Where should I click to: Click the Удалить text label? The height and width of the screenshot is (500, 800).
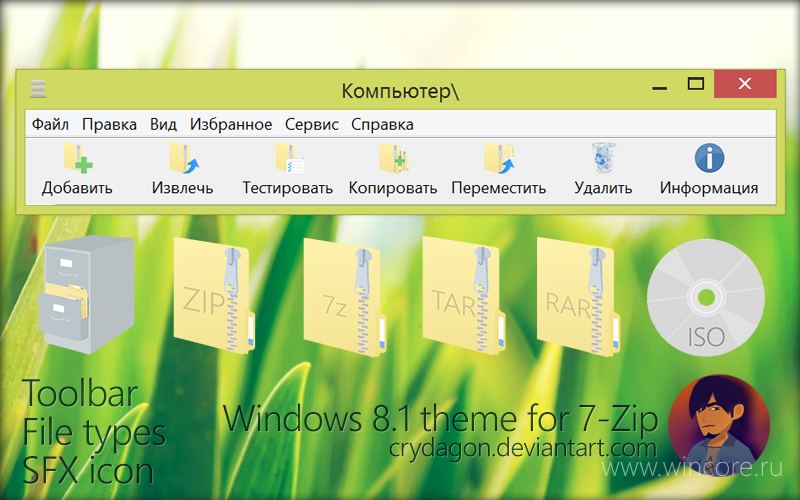coord(604,188)
